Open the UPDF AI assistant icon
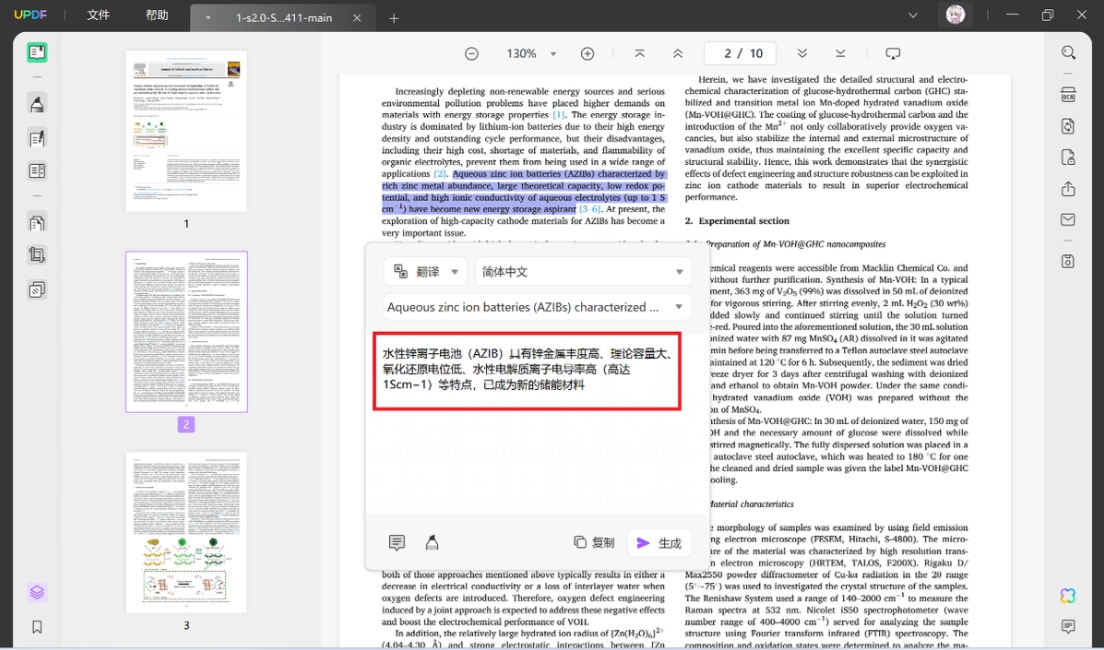The height and width of the screenshot is (650, 1104). [1068, 596]
